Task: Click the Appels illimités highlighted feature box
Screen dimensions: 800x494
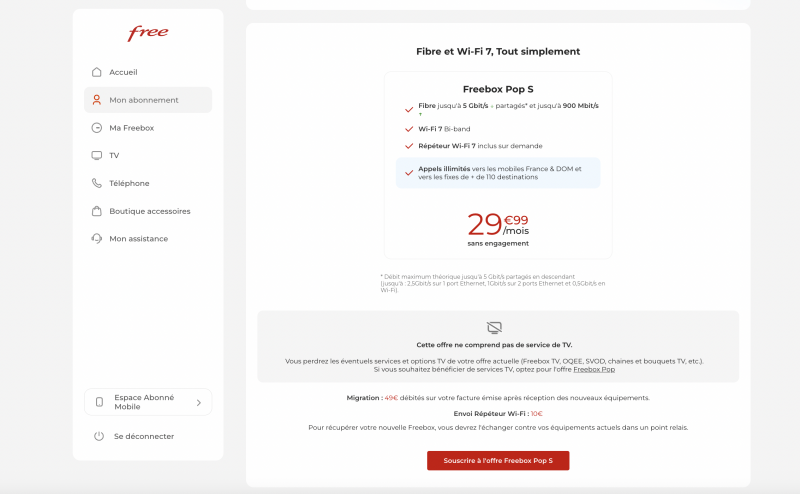Action: coord(498,172)
